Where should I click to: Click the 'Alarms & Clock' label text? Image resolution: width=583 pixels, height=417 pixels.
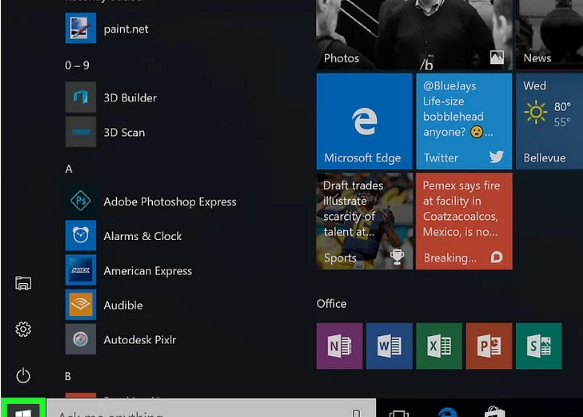pyautogui.click(x=143, y=236)
